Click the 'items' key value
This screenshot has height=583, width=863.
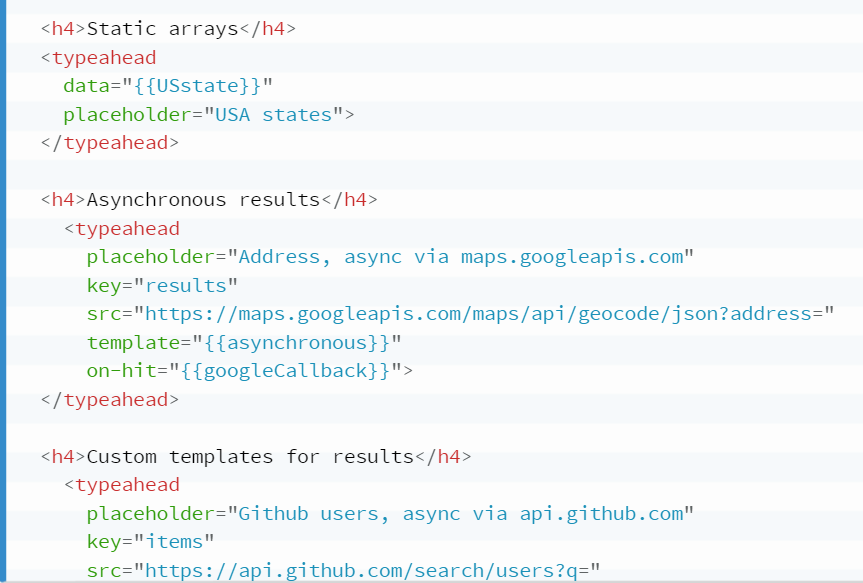174,542
